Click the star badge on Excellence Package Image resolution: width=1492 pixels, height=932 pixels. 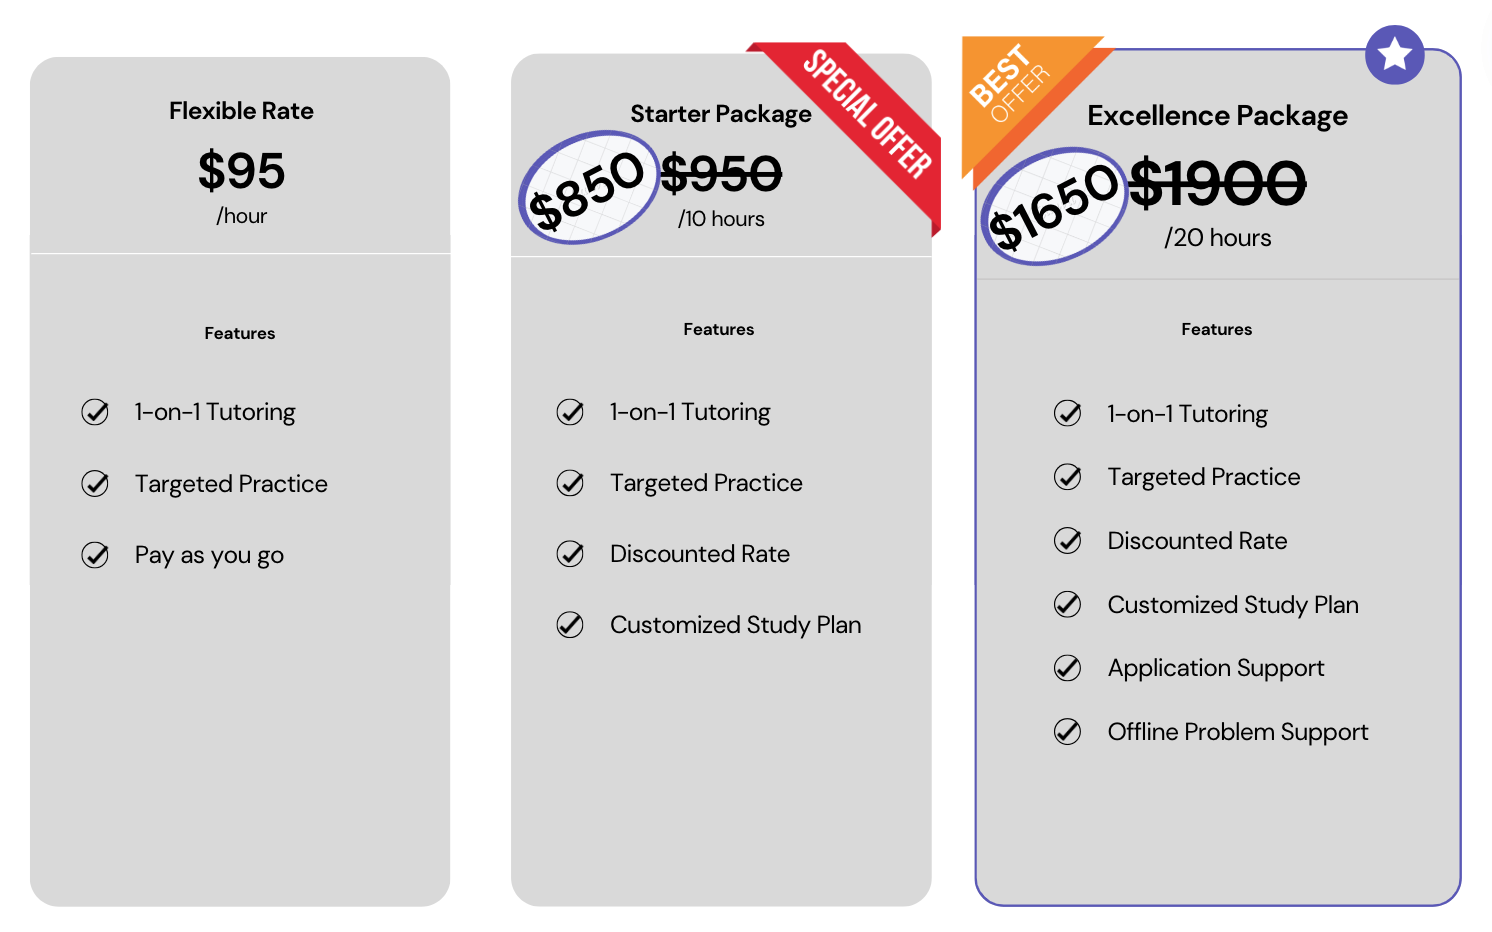click(x=1395, y=55)
